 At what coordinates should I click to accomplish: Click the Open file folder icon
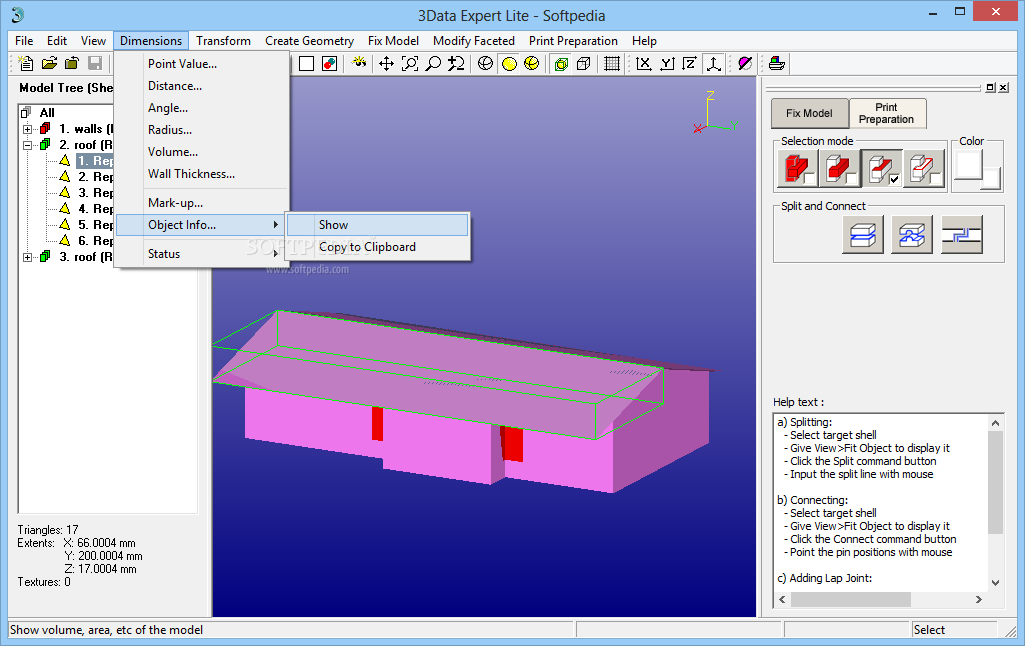(49, 63)
